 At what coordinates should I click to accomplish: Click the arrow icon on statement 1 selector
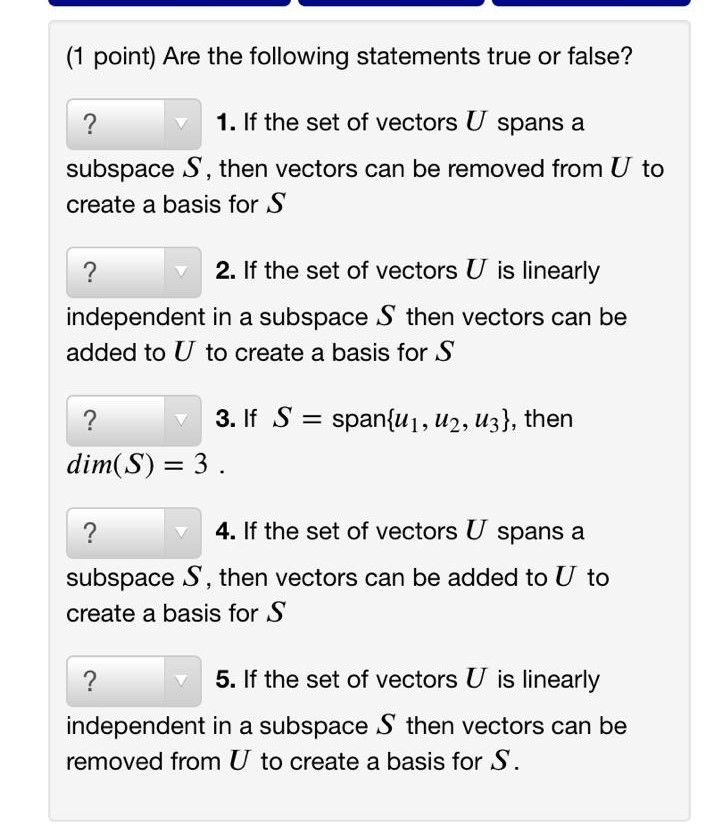click(x=182, y=122)
